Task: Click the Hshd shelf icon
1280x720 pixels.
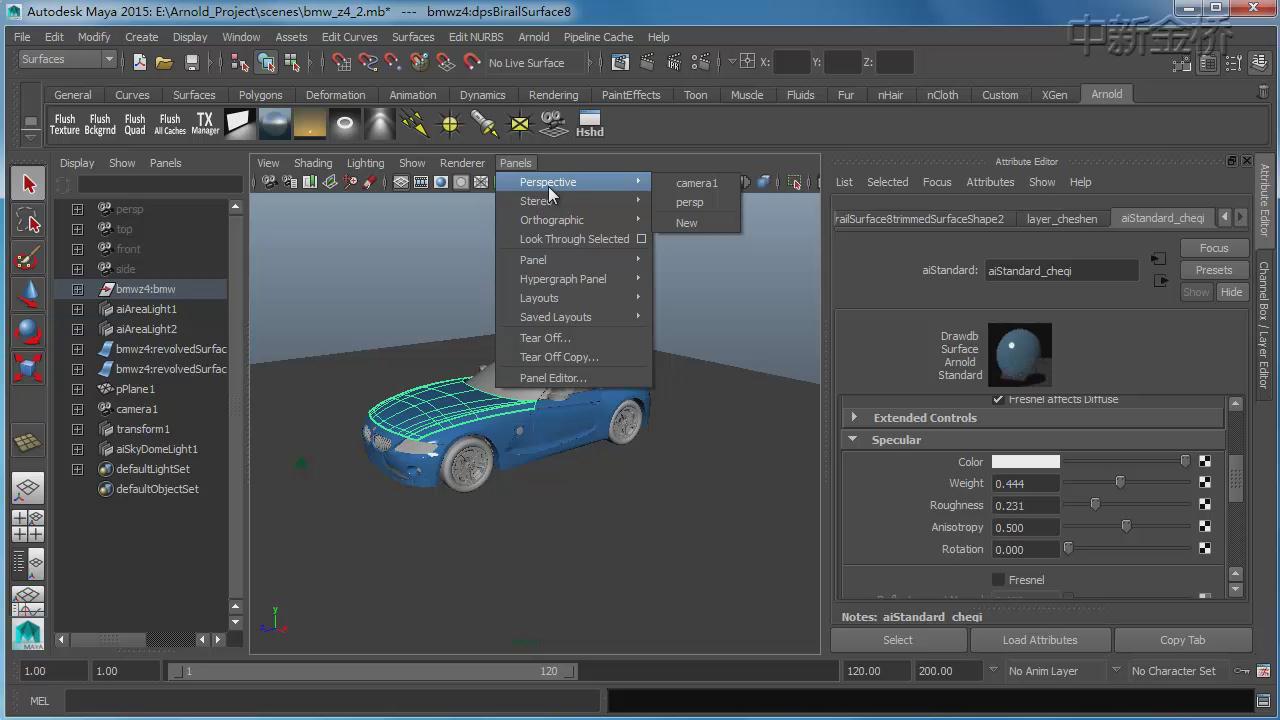Action: (589, 124)
